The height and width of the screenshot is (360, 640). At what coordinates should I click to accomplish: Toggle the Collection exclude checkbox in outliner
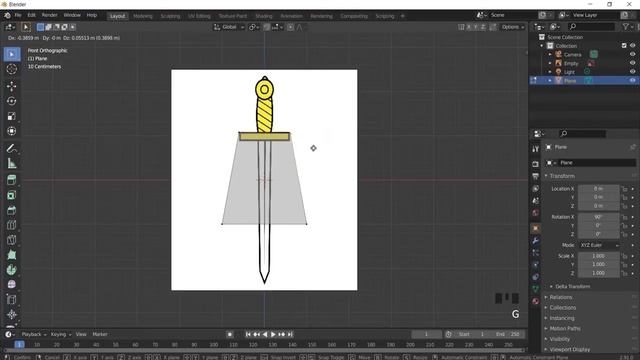[x=624, y=46]
